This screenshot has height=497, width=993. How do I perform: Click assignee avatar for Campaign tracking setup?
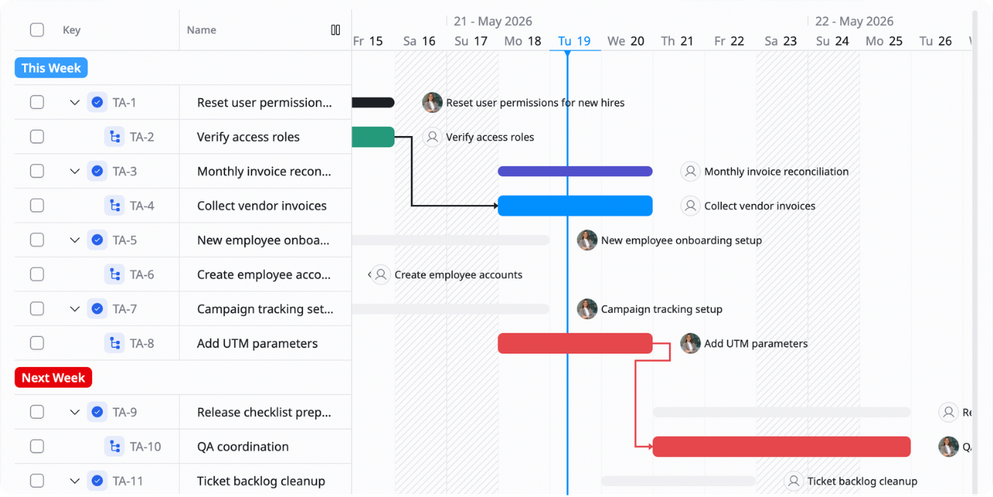tap(587, 309)
